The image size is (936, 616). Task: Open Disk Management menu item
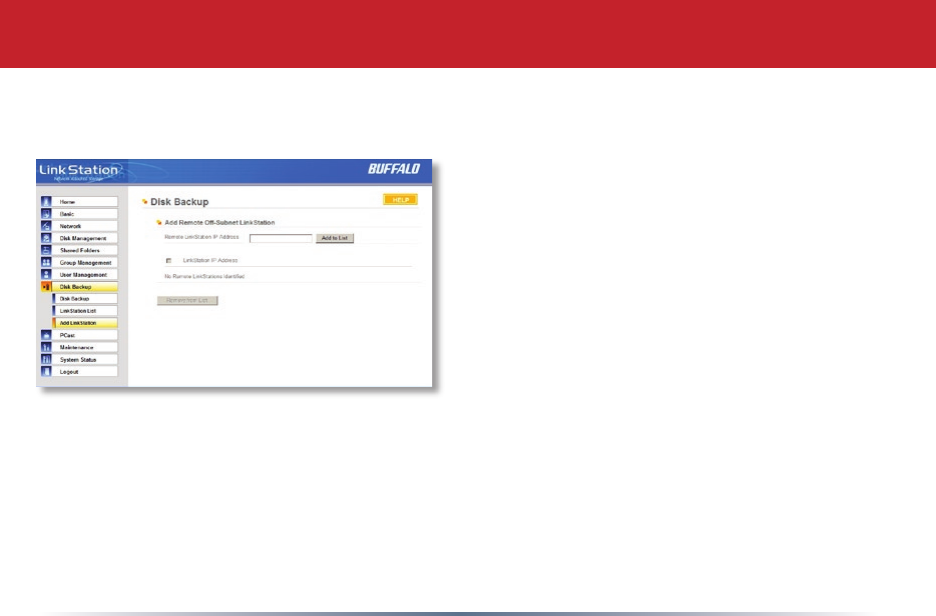pos(85,238)
